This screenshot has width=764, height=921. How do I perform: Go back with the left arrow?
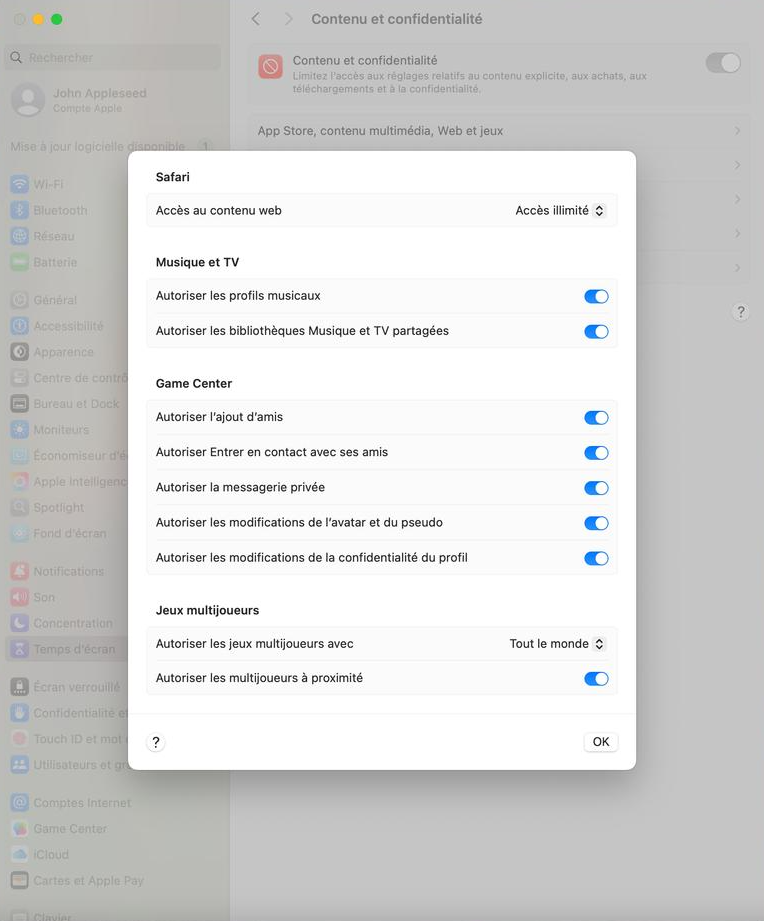255,19
